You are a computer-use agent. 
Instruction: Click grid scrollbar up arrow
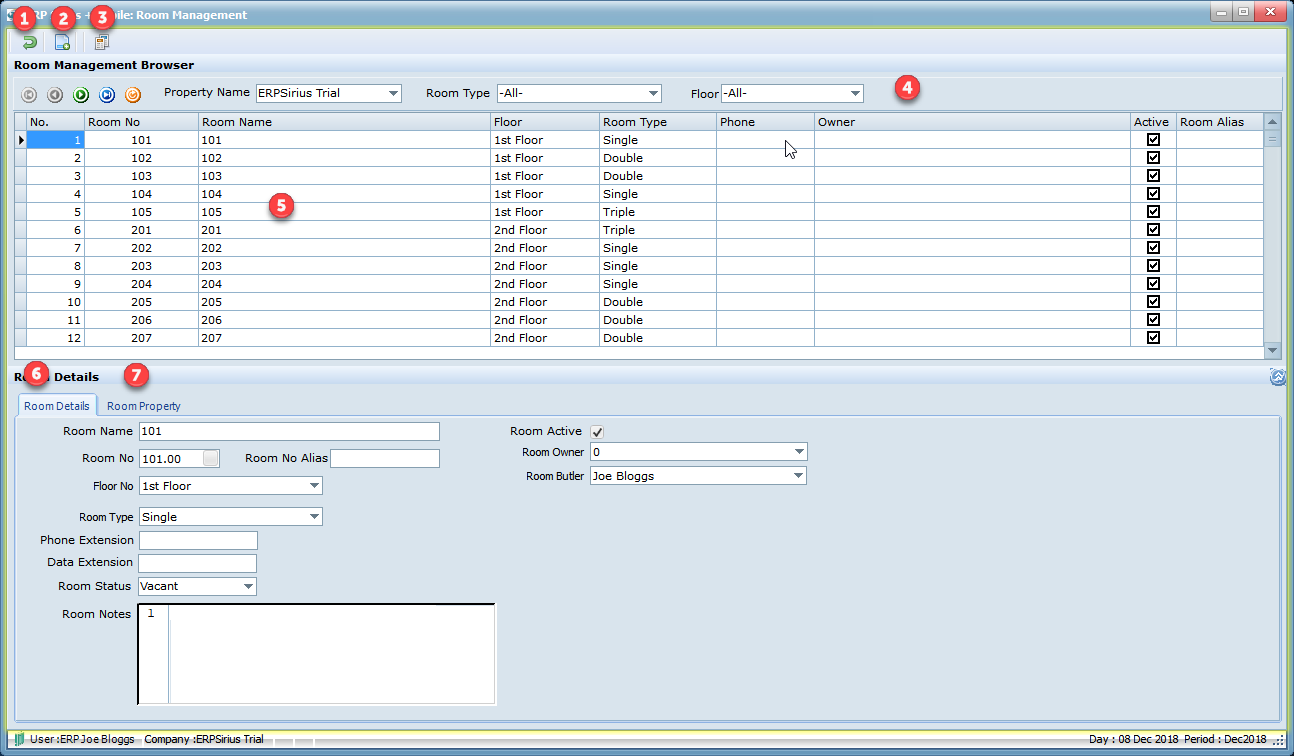(1273, 122)
